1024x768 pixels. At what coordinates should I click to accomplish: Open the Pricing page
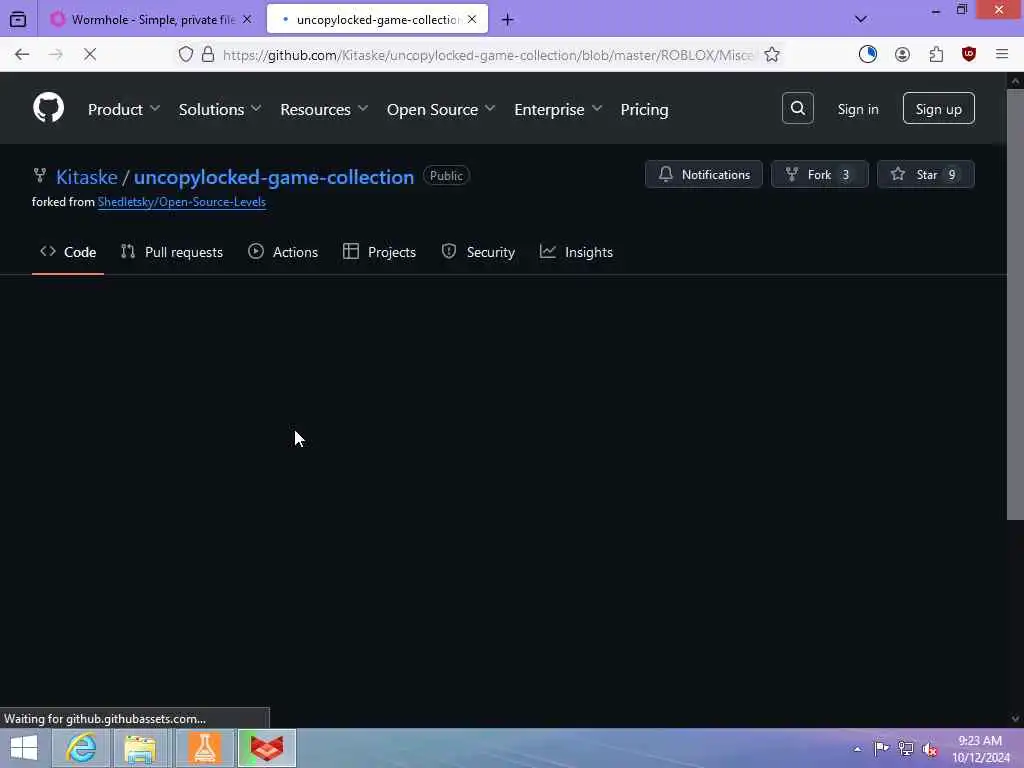point(644,109)
